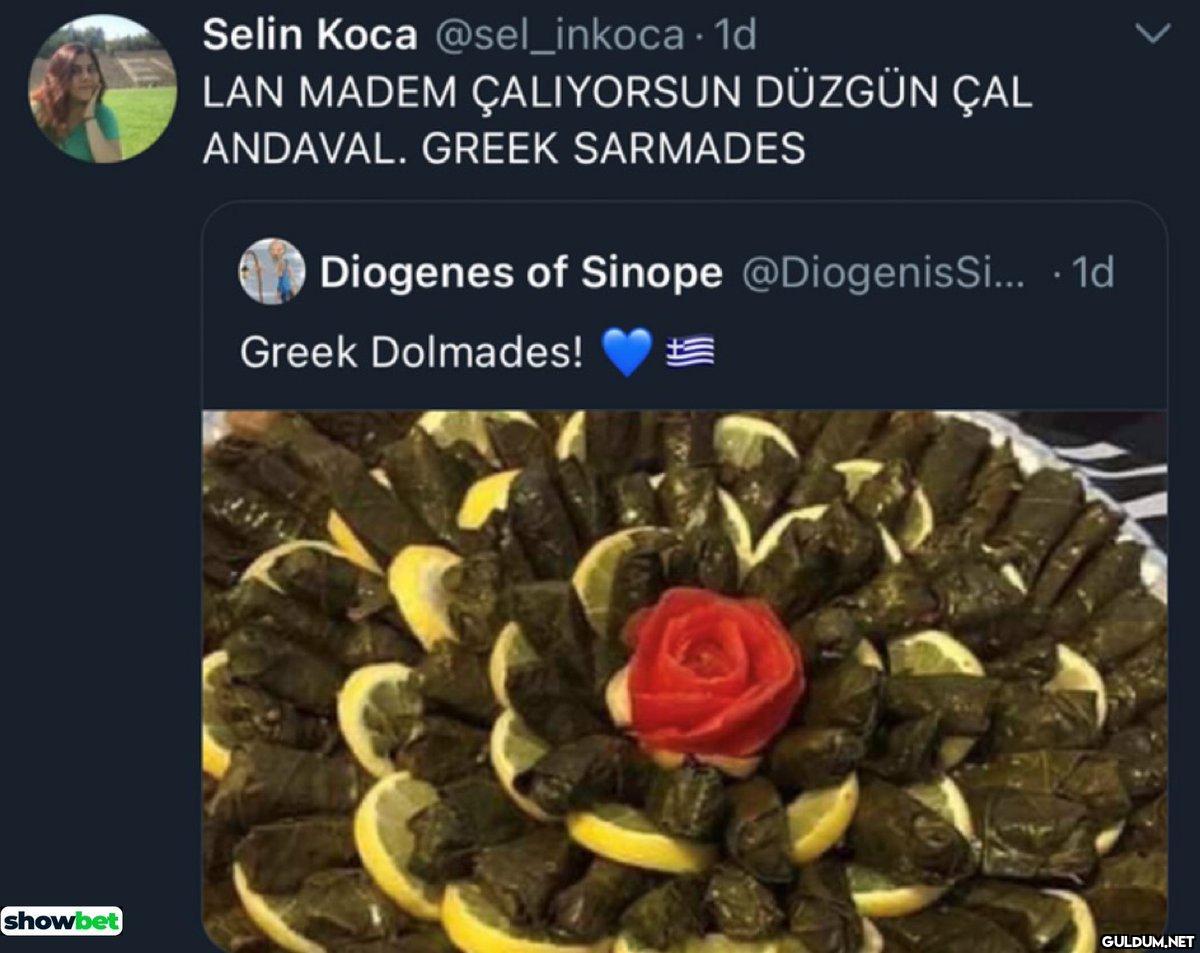
Task: Click the showbet logo badge
Action: tap(62, 920)
